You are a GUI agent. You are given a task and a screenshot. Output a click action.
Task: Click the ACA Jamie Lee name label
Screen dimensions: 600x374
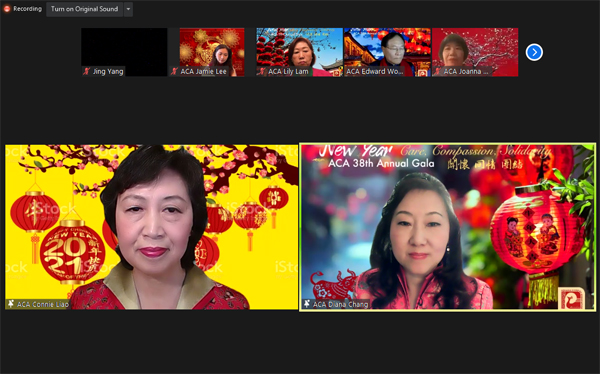pyautogui.click(x=203, y=72)
